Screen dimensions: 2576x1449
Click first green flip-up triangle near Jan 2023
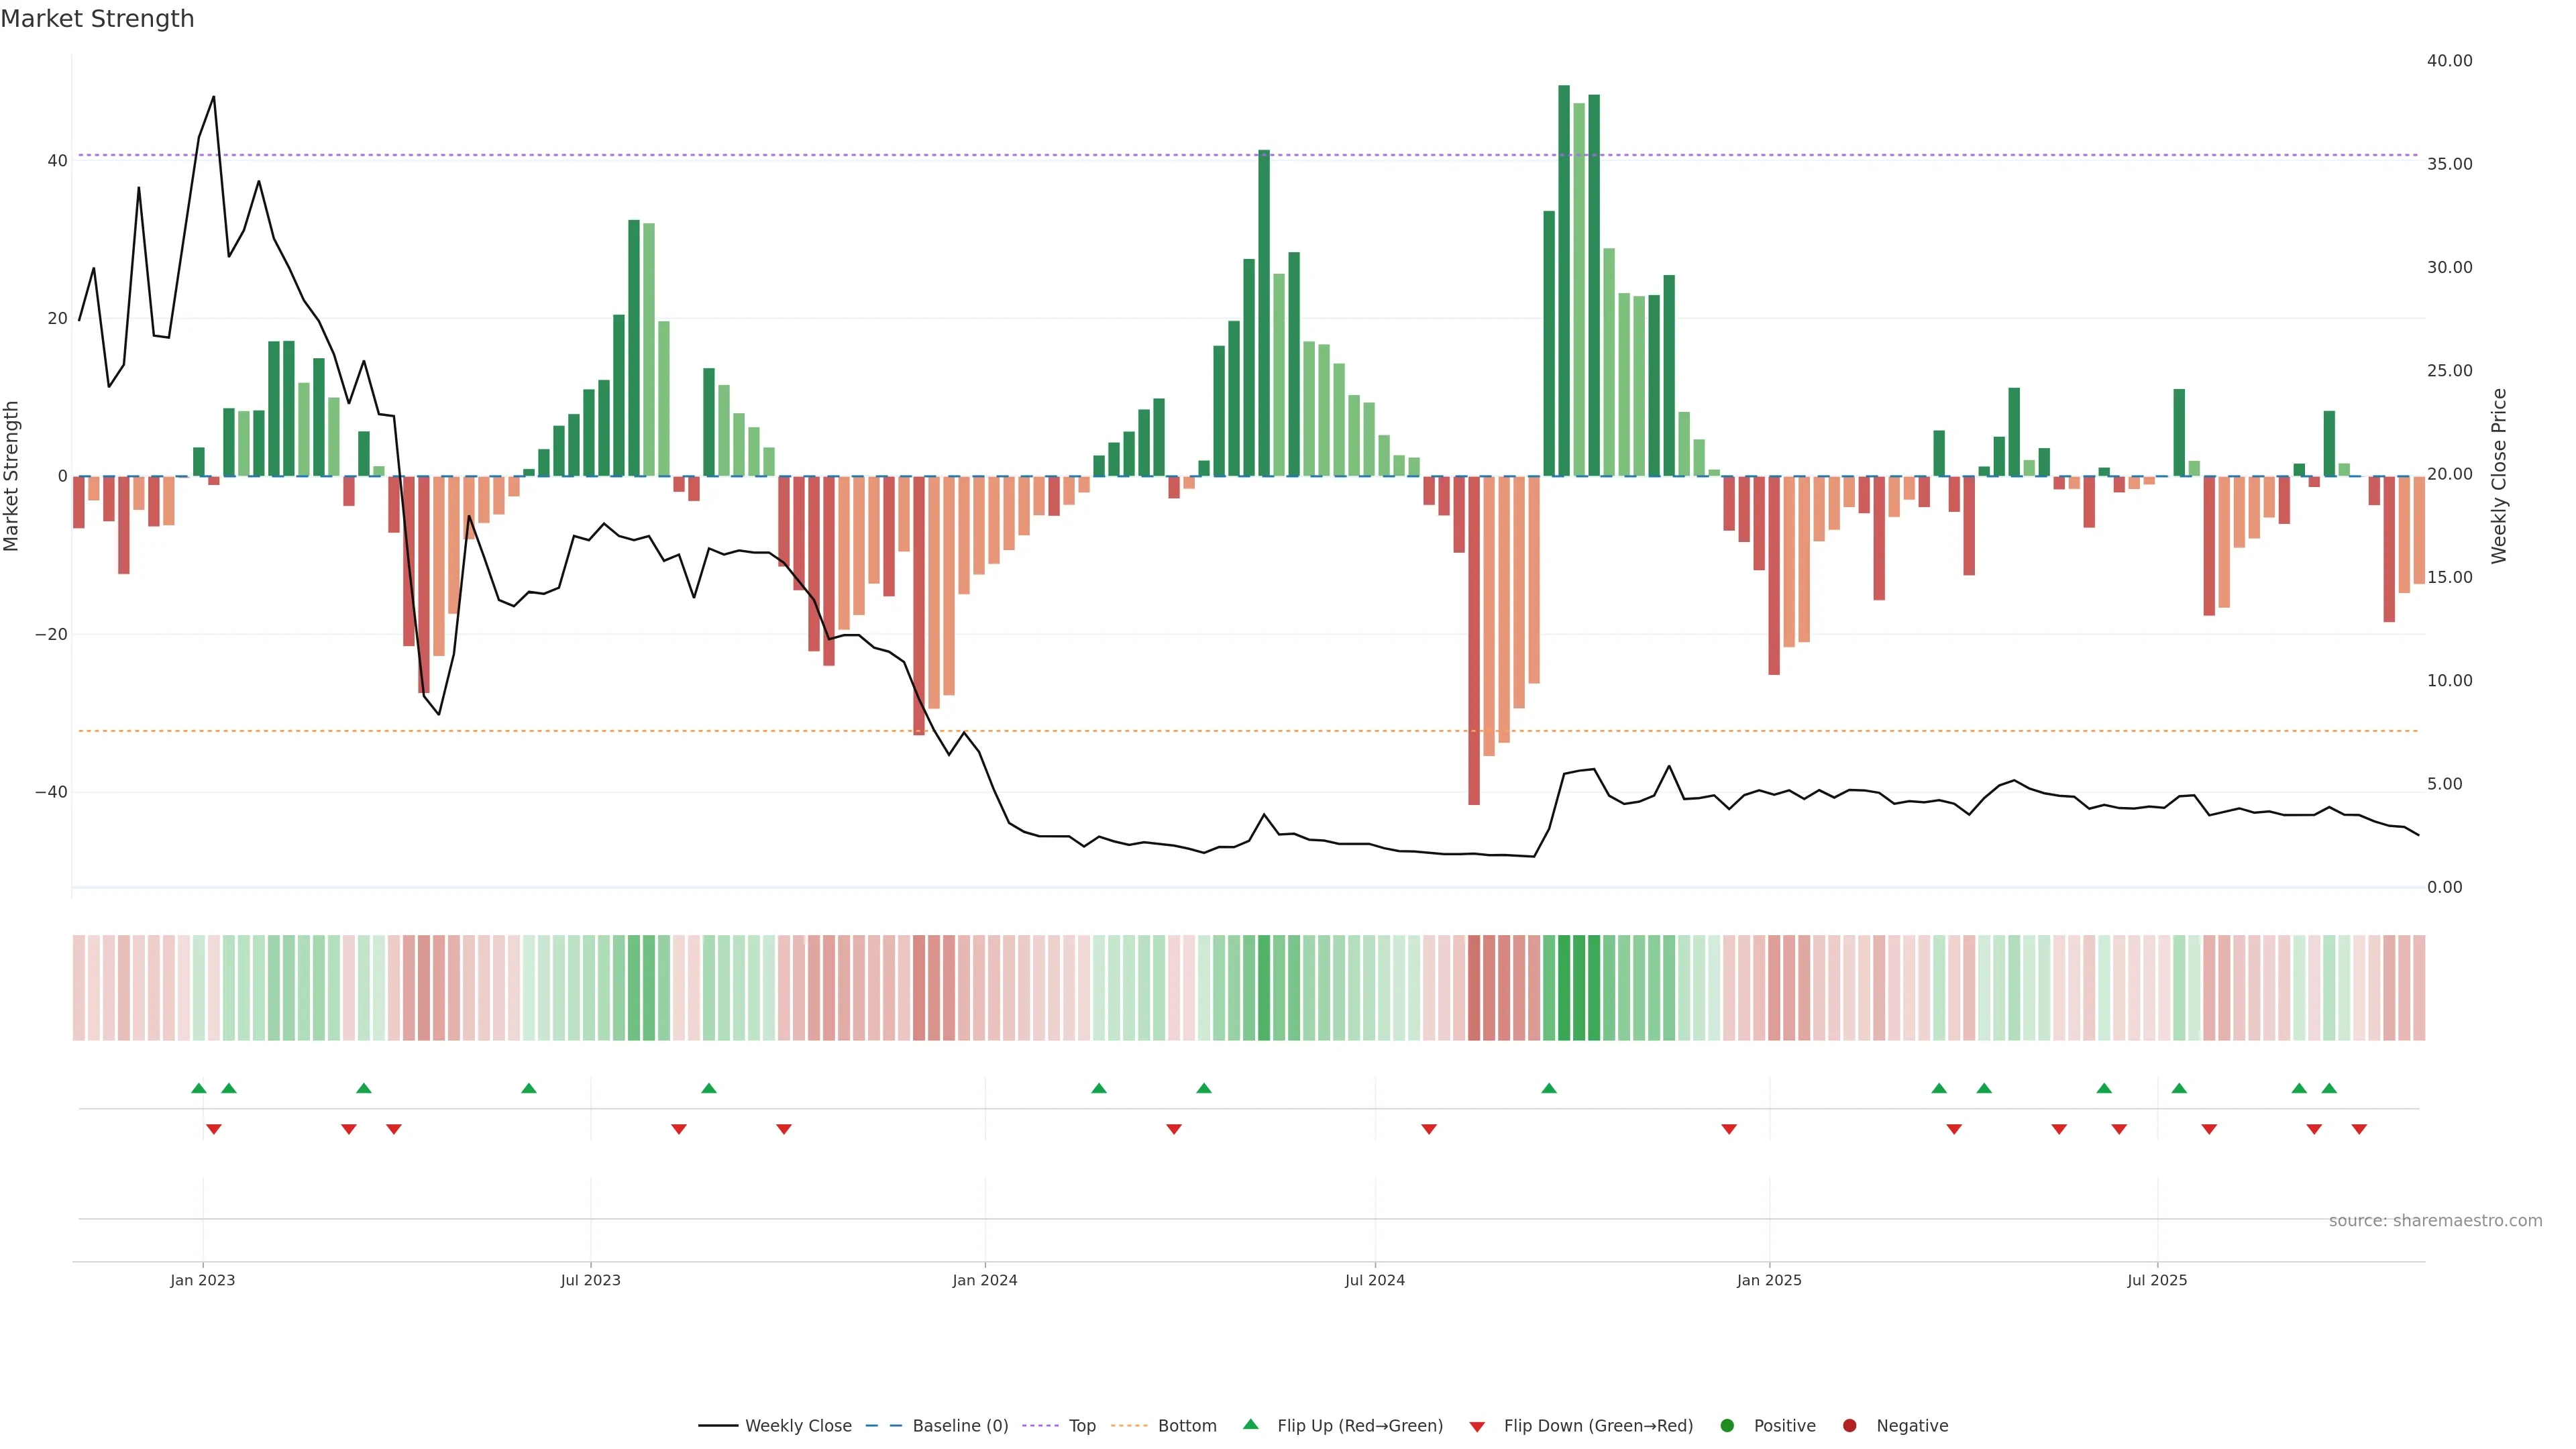(199, 1088)
